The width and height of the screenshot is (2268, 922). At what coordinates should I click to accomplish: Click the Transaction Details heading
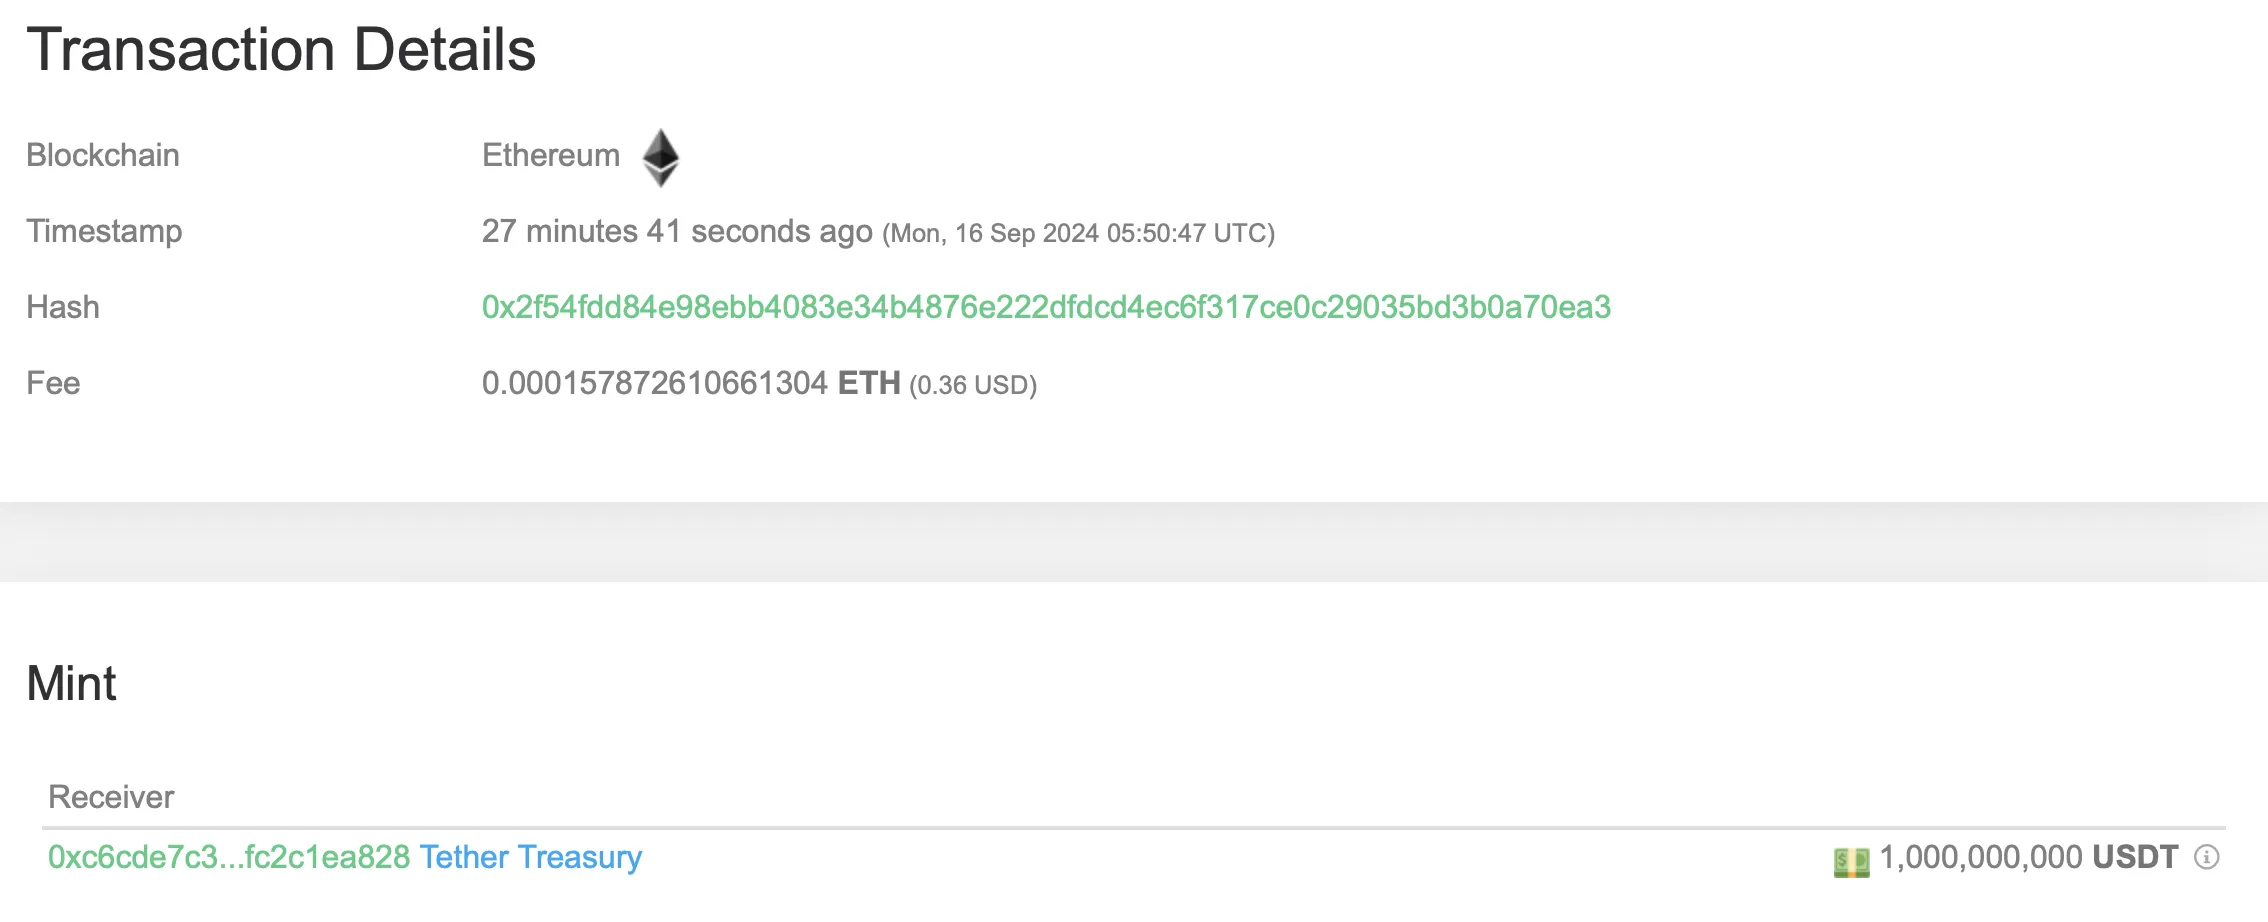[281, 50]
